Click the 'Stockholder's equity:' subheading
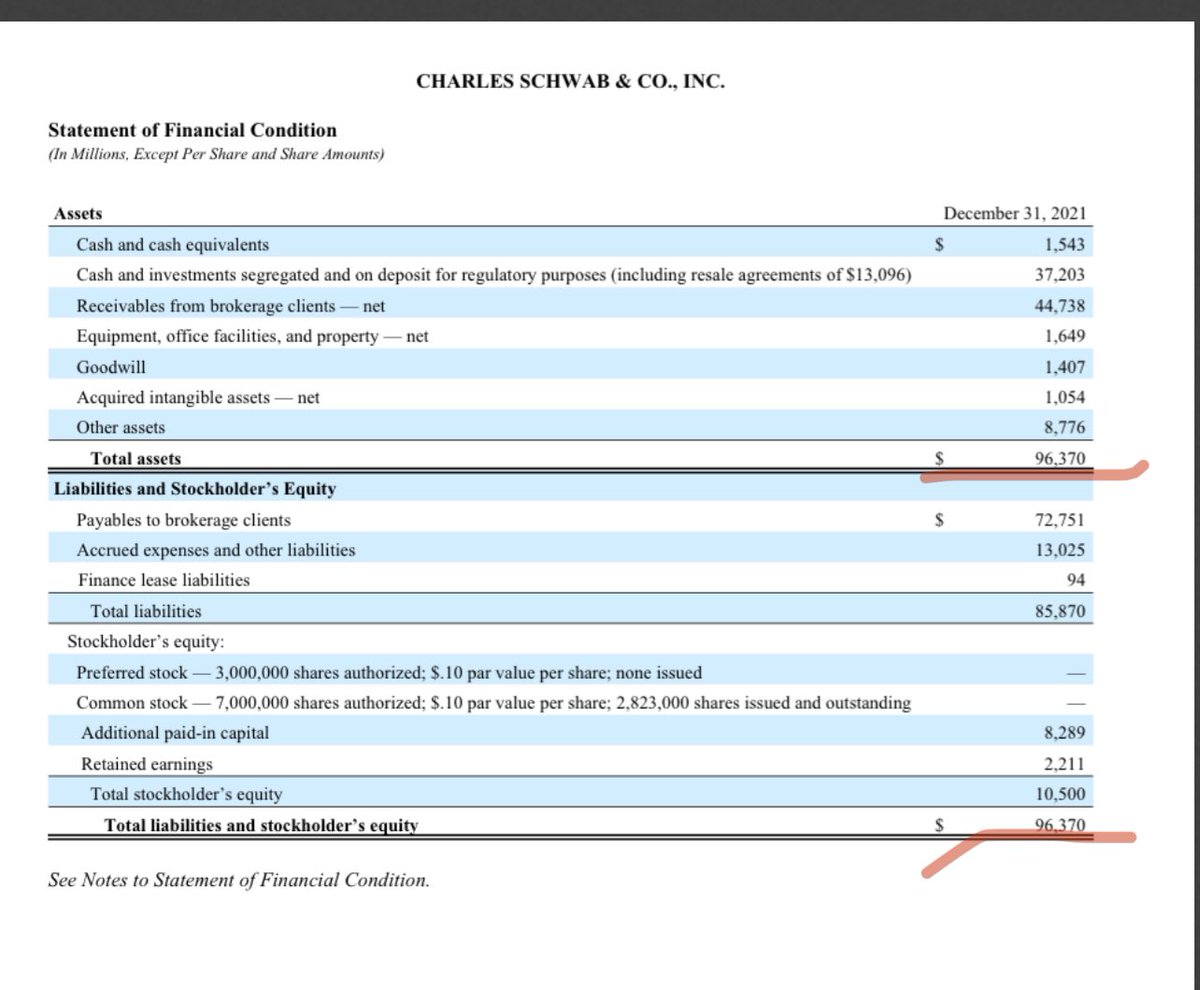 pyautogui.click(x=145, y=642)
